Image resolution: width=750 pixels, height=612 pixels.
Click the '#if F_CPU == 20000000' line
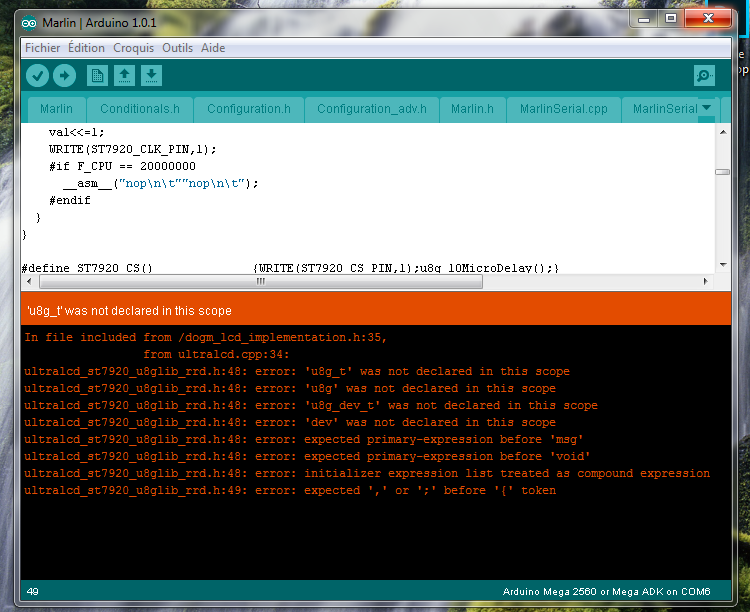(122, 166)
